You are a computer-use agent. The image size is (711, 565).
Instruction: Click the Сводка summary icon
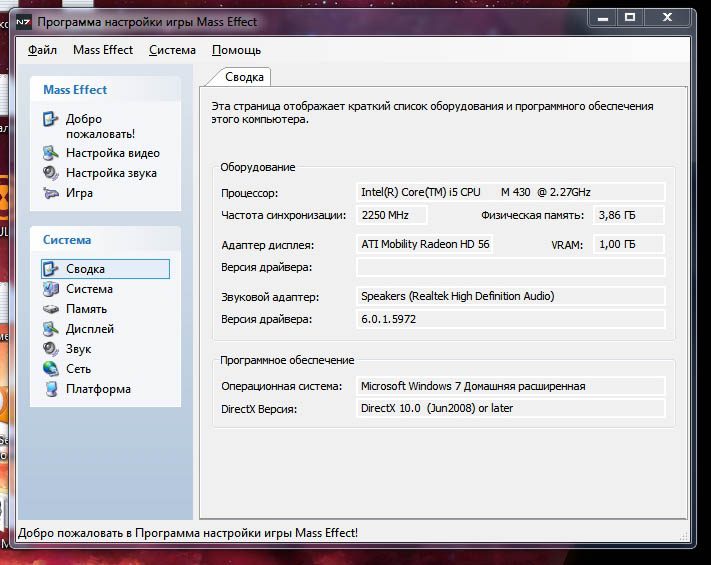point(50,269)
